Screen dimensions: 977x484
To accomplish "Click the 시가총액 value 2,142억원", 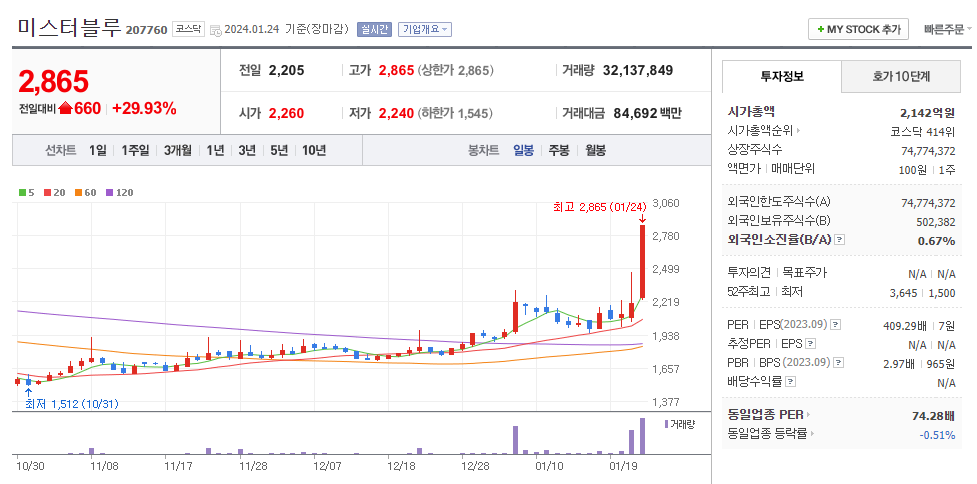I will tap(927, 113).
